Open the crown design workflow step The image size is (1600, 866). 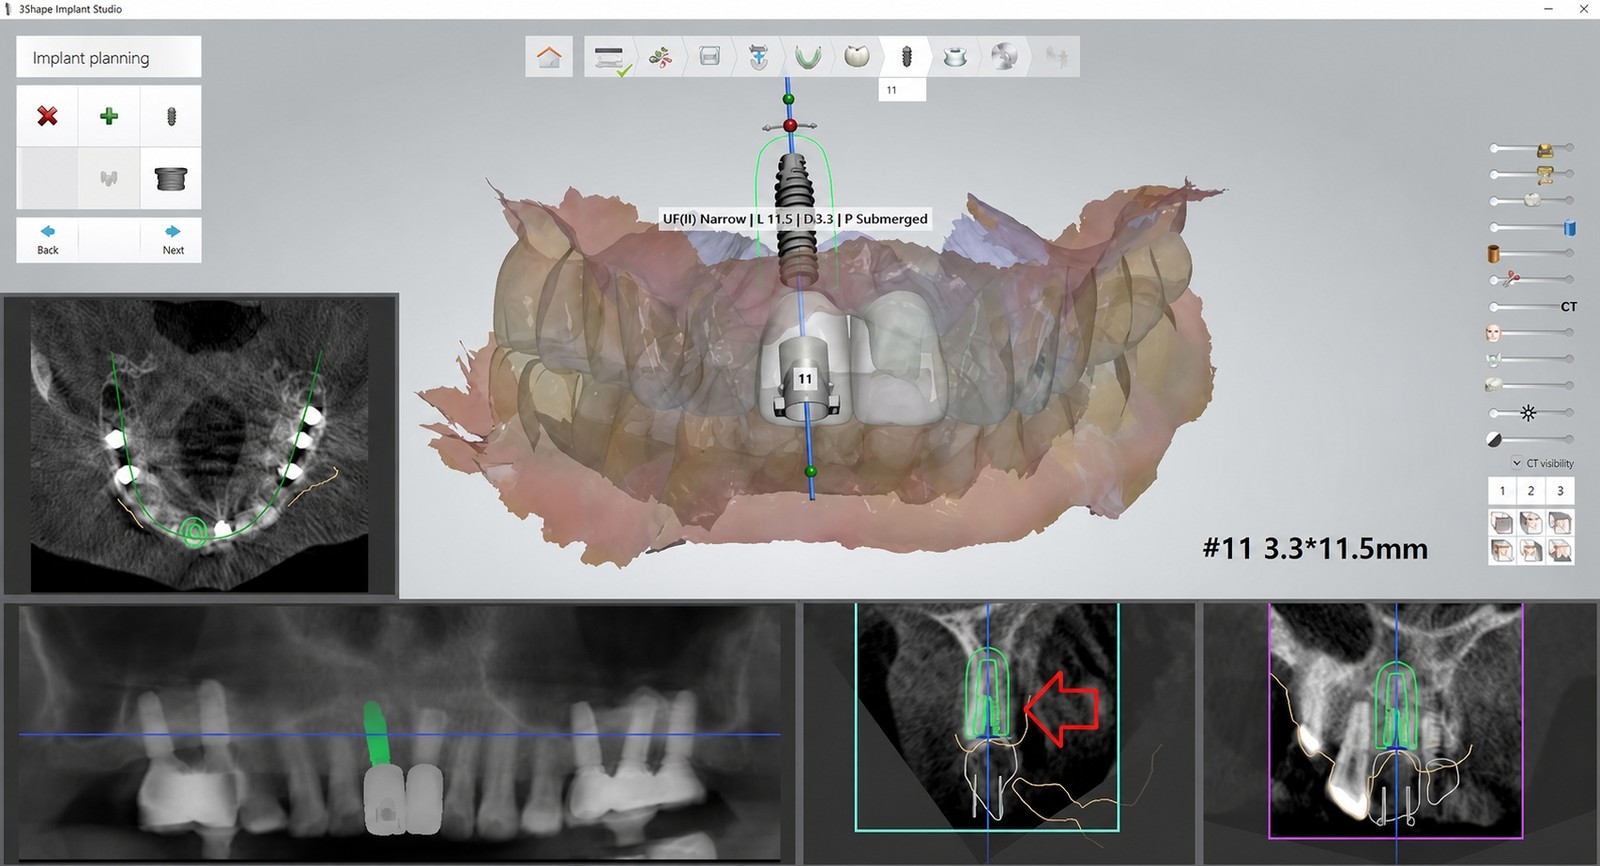click(x=857, y=57)
